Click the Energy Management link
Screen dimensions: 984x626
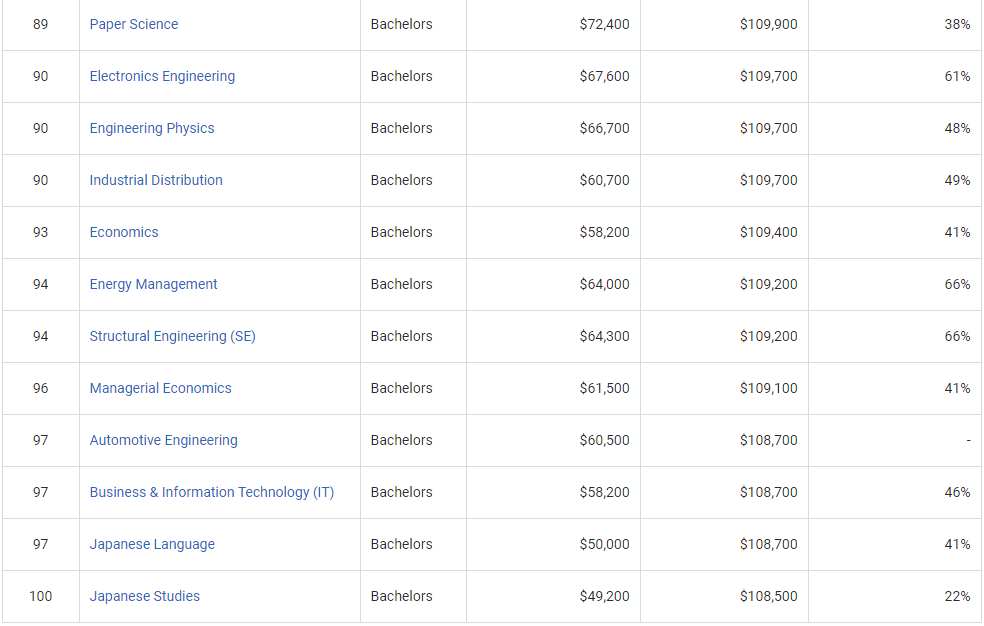point(153,284)
